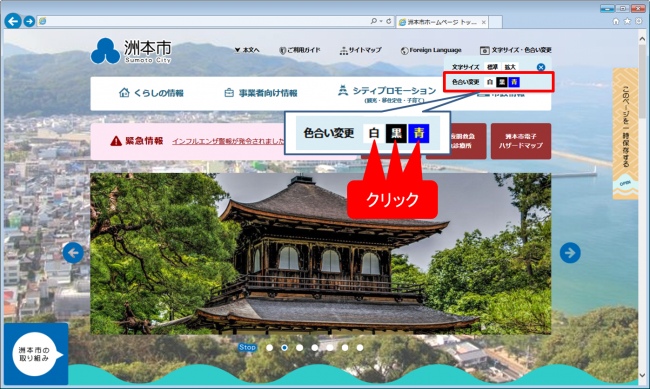This screenshot has height=389, width=650.
Task: Stop the slideshow with Stop button
Action: (x=247, y=348)
